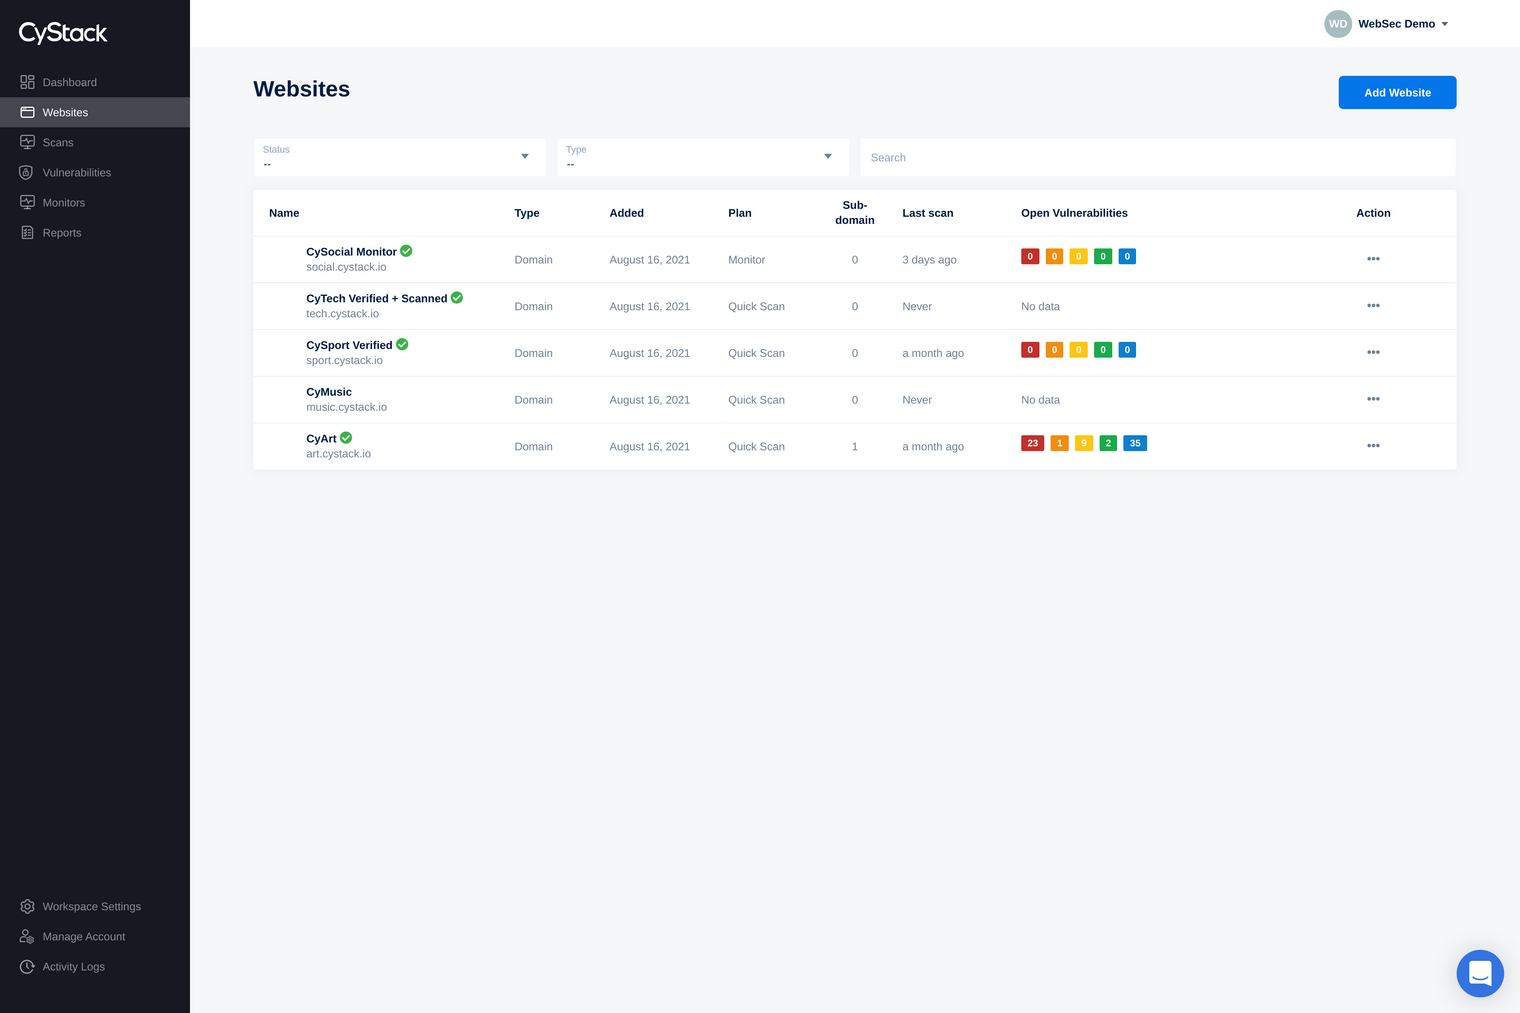This screenshot has height=1013, width=1520.
Task: Click CyArt red critical badge 23
Action: pos(1033,443)
